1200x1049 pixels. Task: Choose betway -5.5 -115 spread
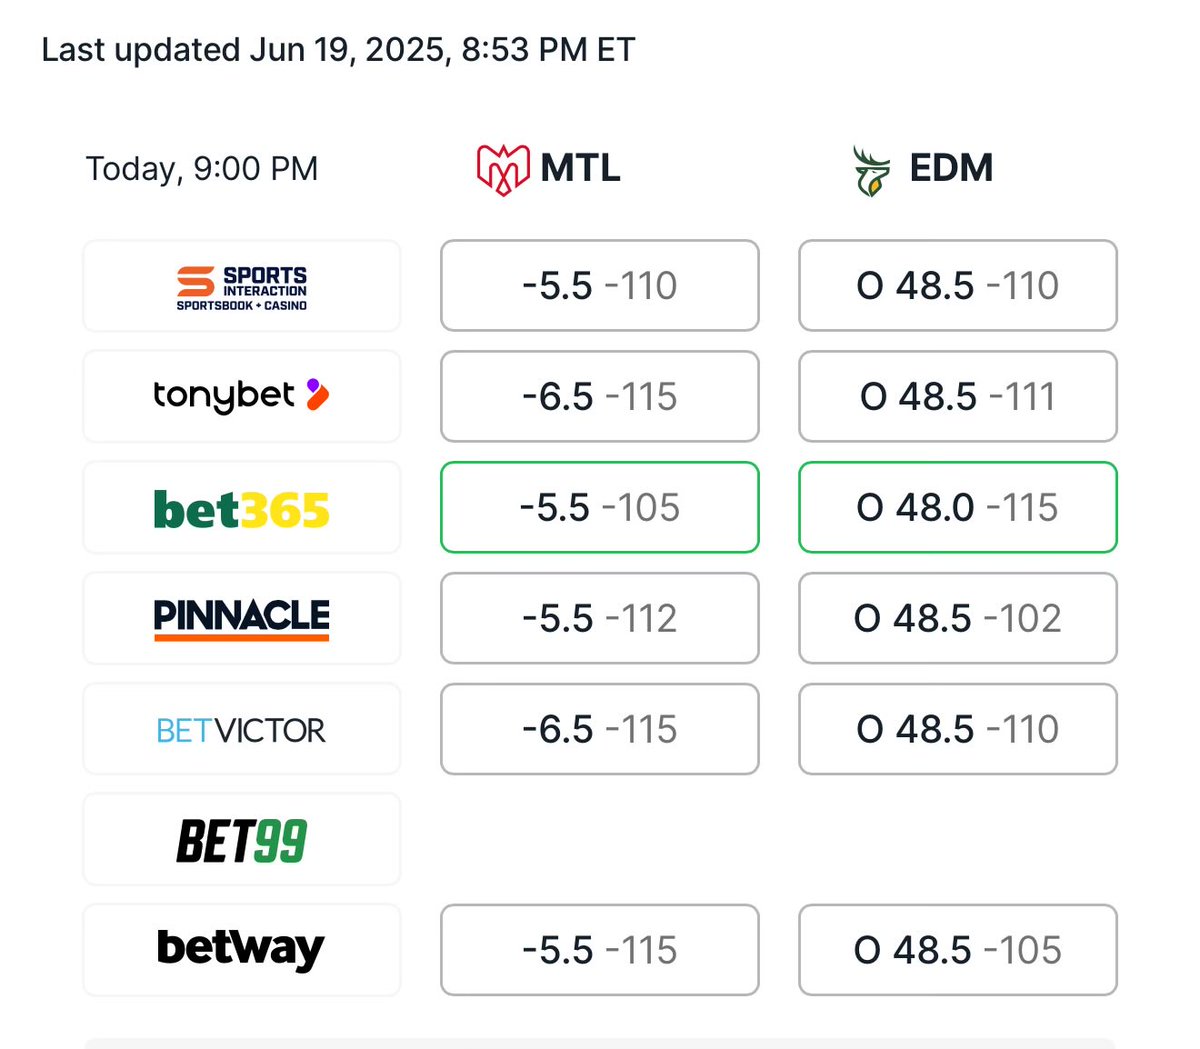[600, 951]
